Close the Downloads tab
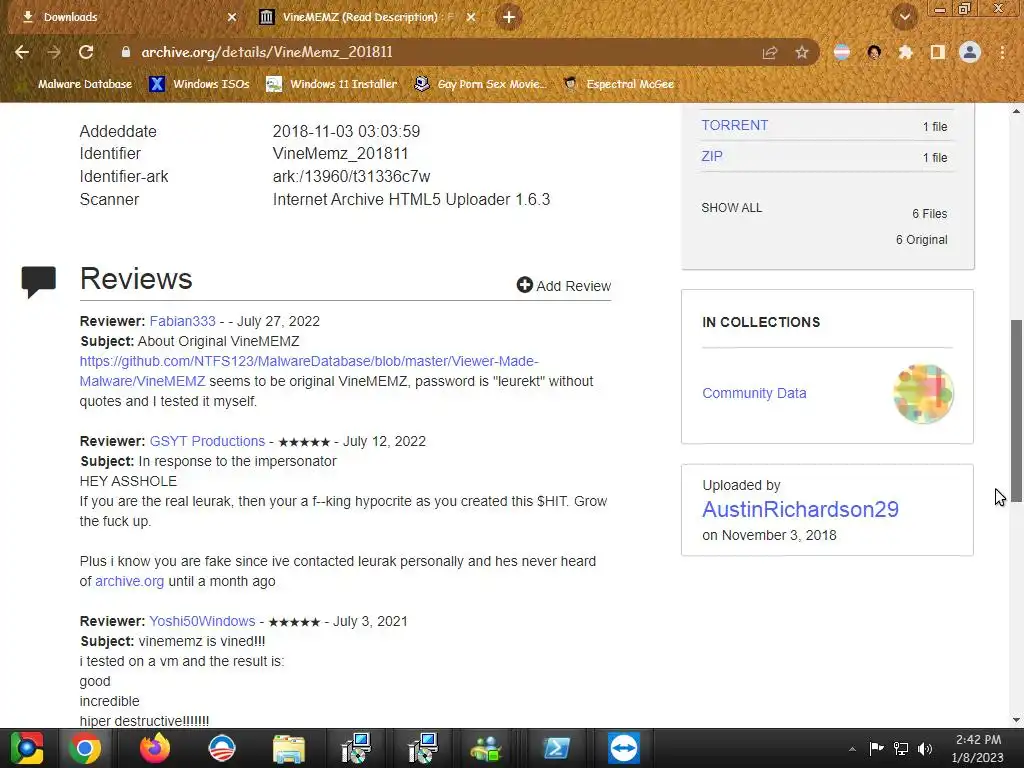 (x=232, y=18)
